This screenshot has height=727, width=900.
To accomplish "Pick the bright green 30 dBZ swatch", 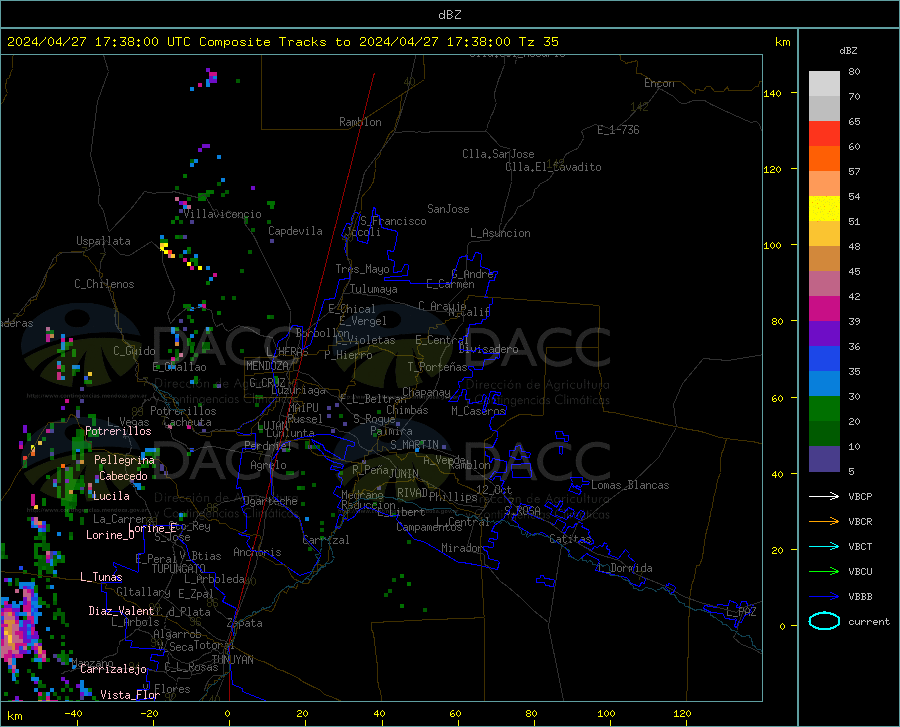I will click(824, 409).
